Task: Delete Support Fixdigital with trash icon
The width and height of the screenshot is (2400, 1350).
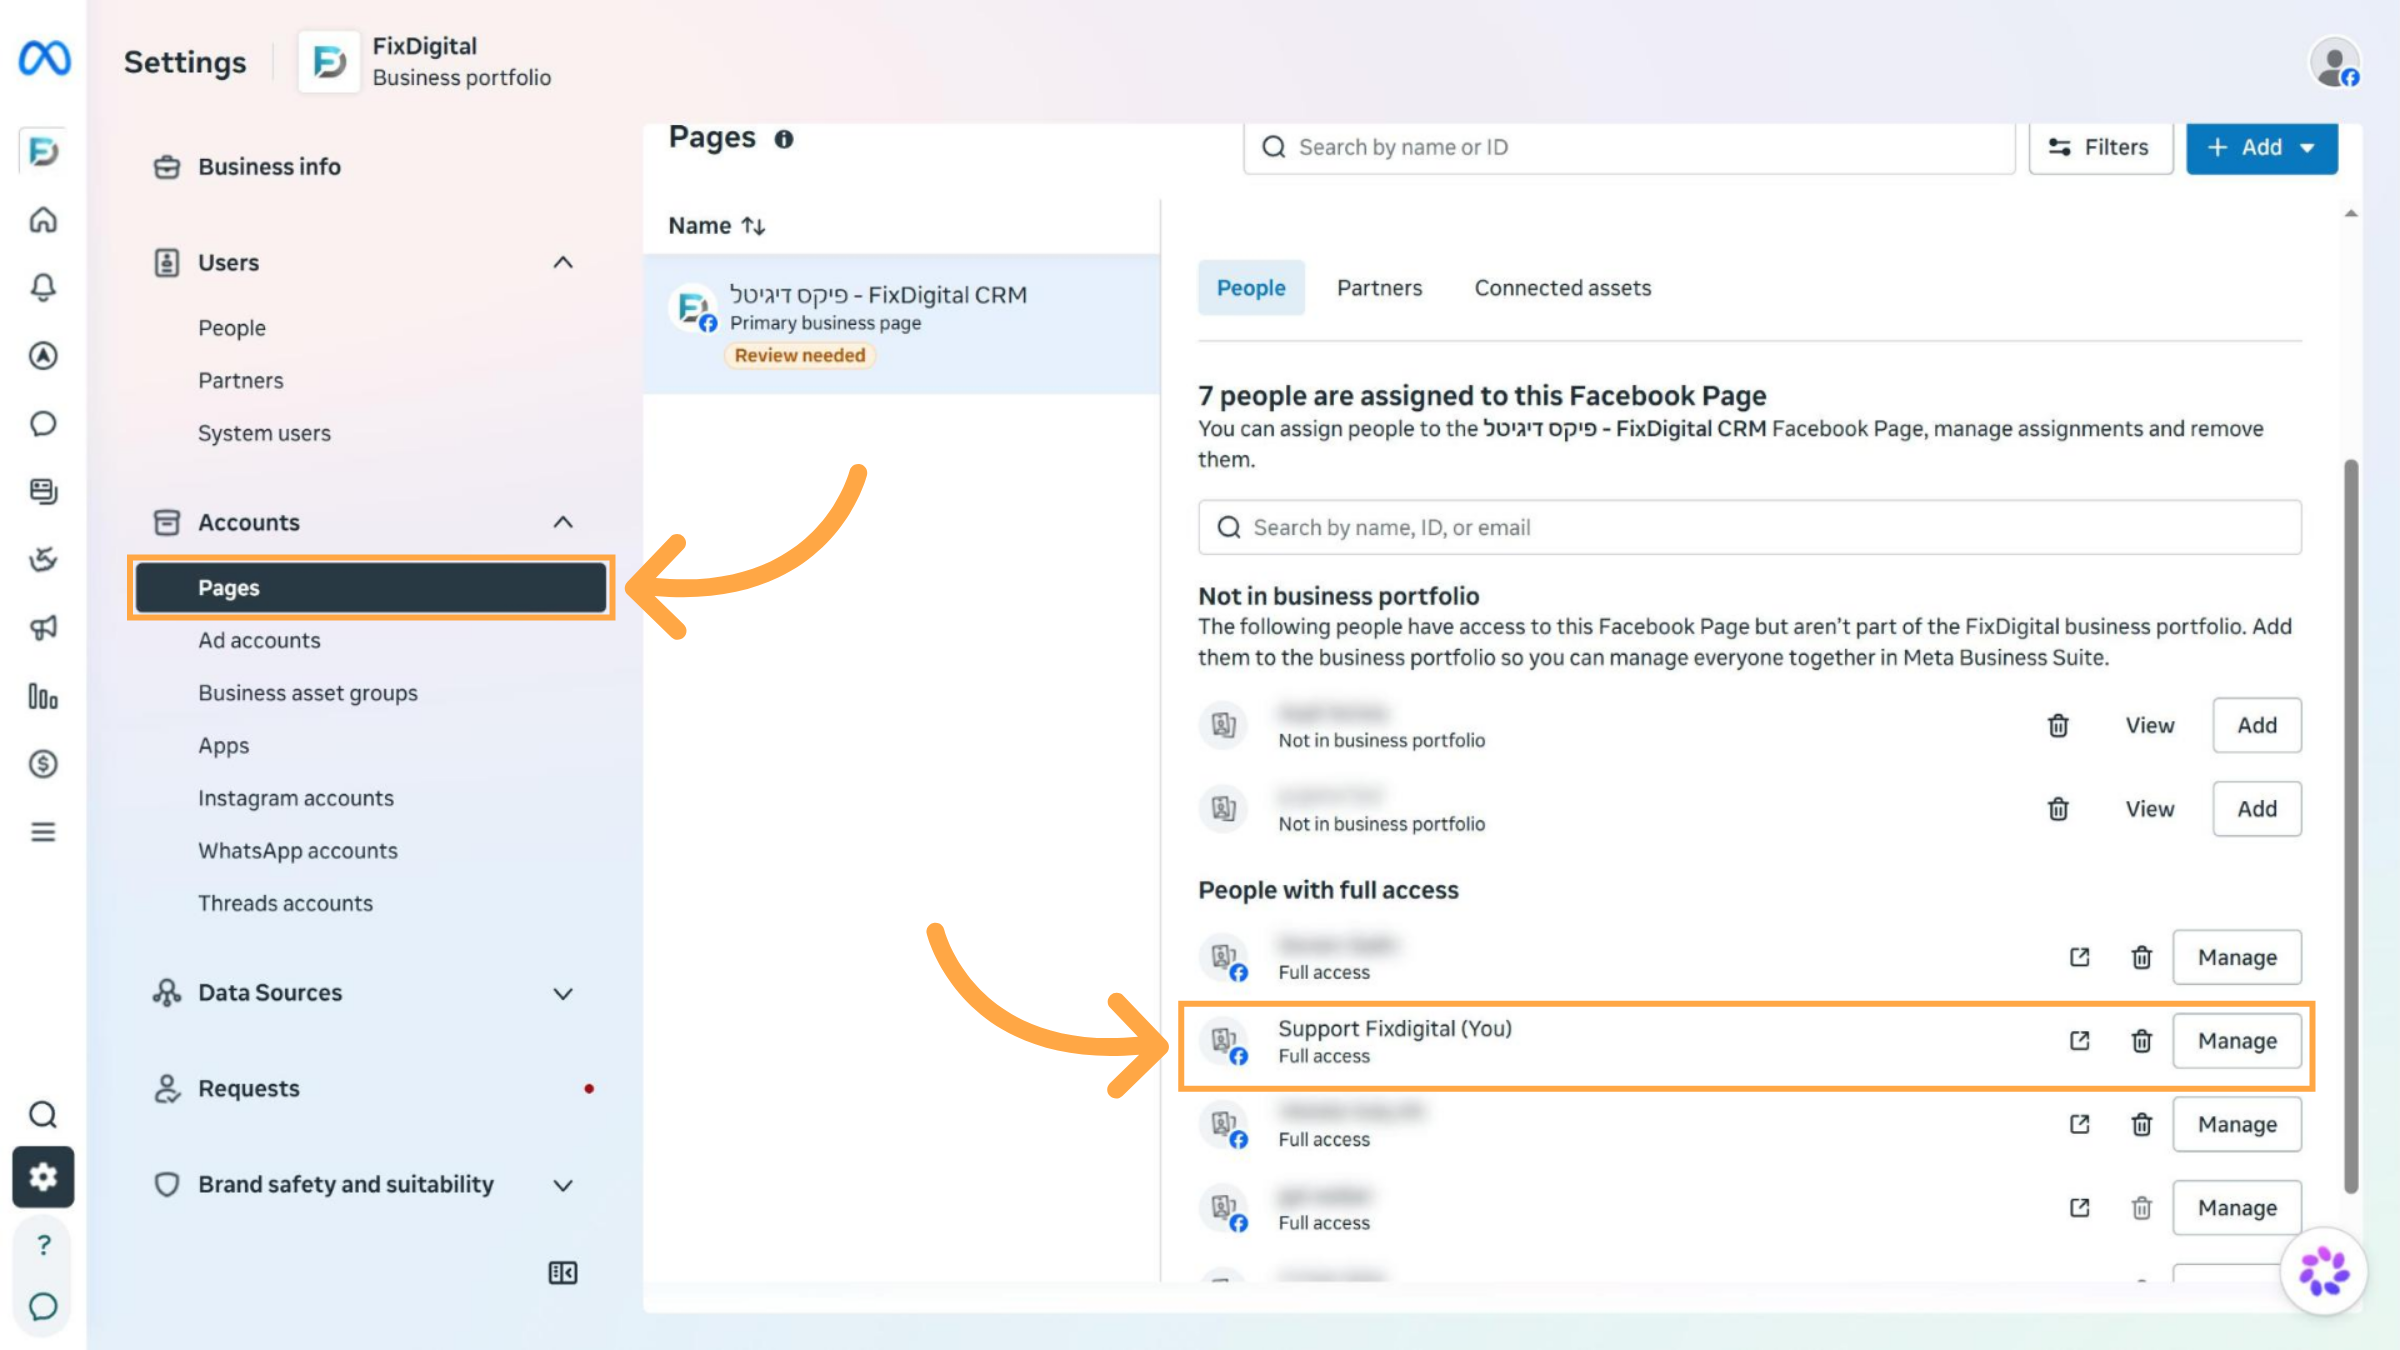Action: pos(2141,1041)
